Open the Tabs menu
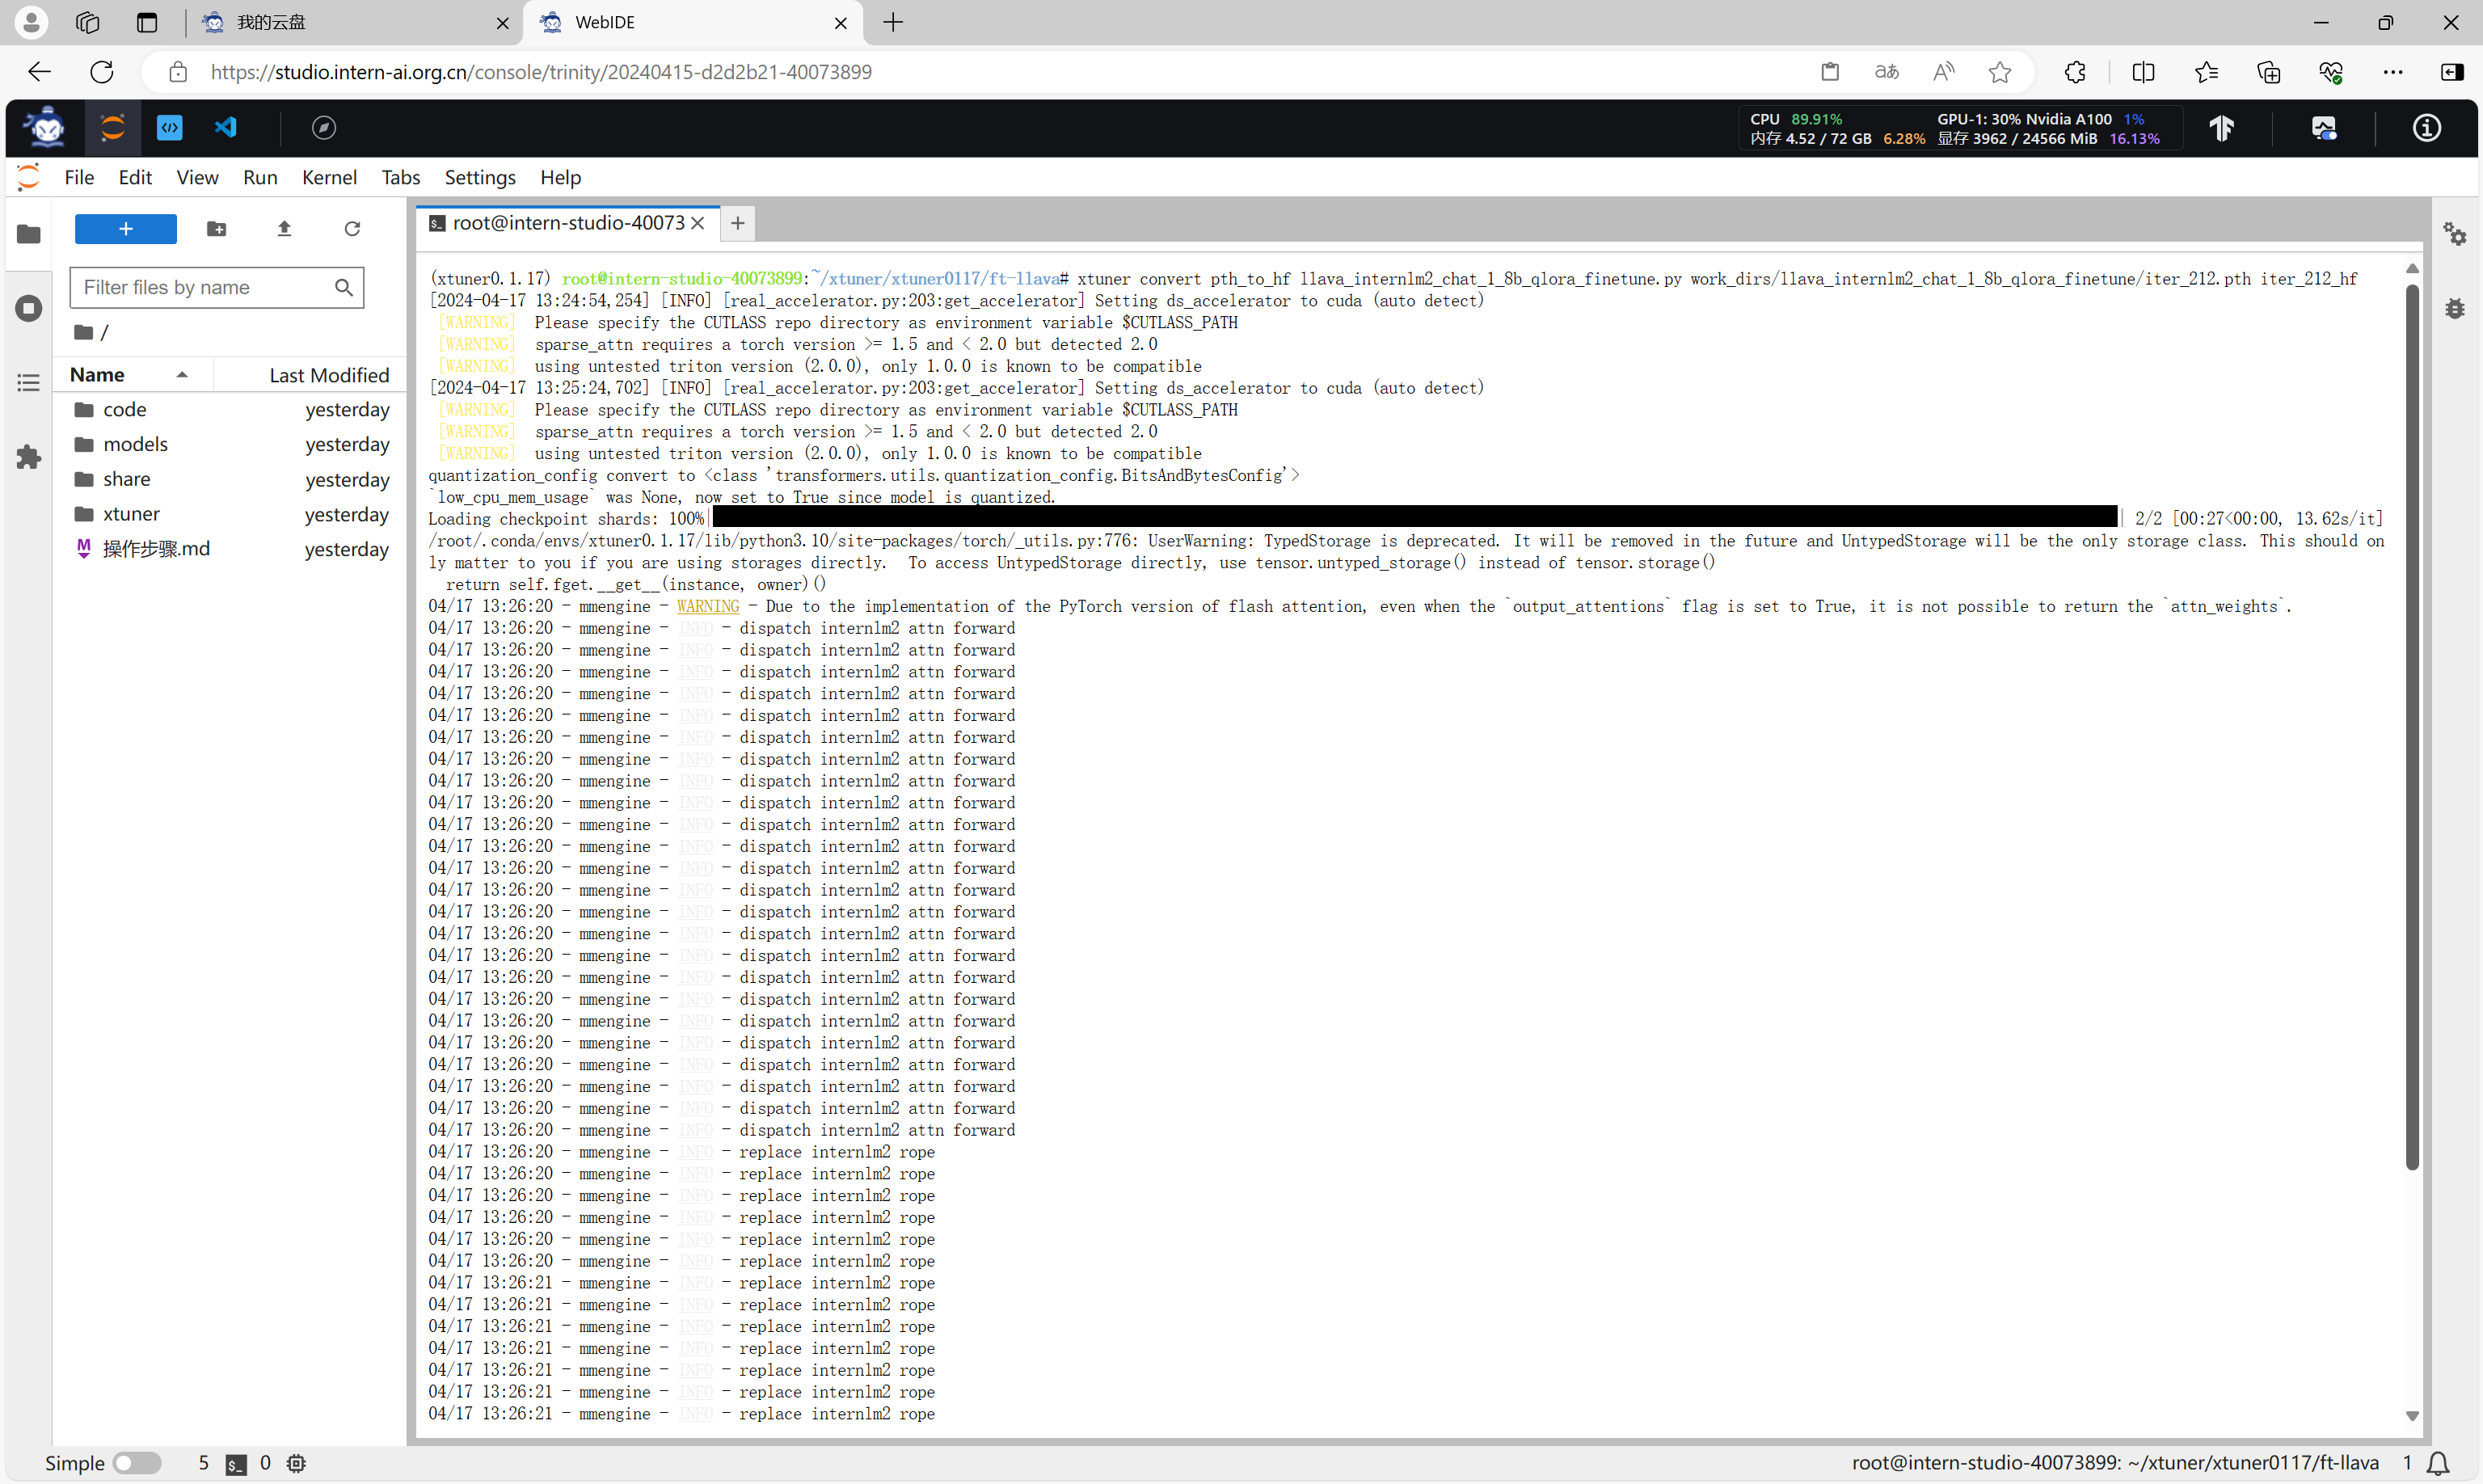This screenshot has height=1484, width=2483. [x=400, y=177]
